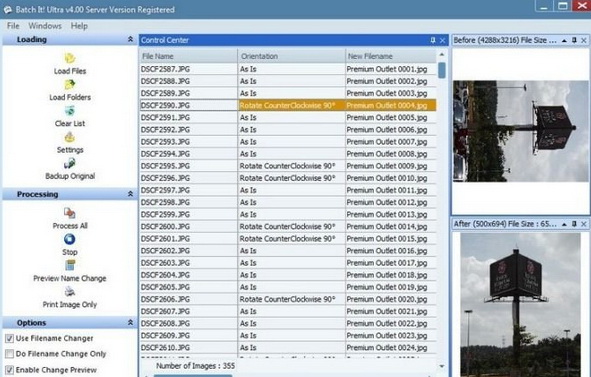The height and width of the screenshot is (377, 591).
Task: Click the Before image preview thumbnail
Action: coord(521,131)
